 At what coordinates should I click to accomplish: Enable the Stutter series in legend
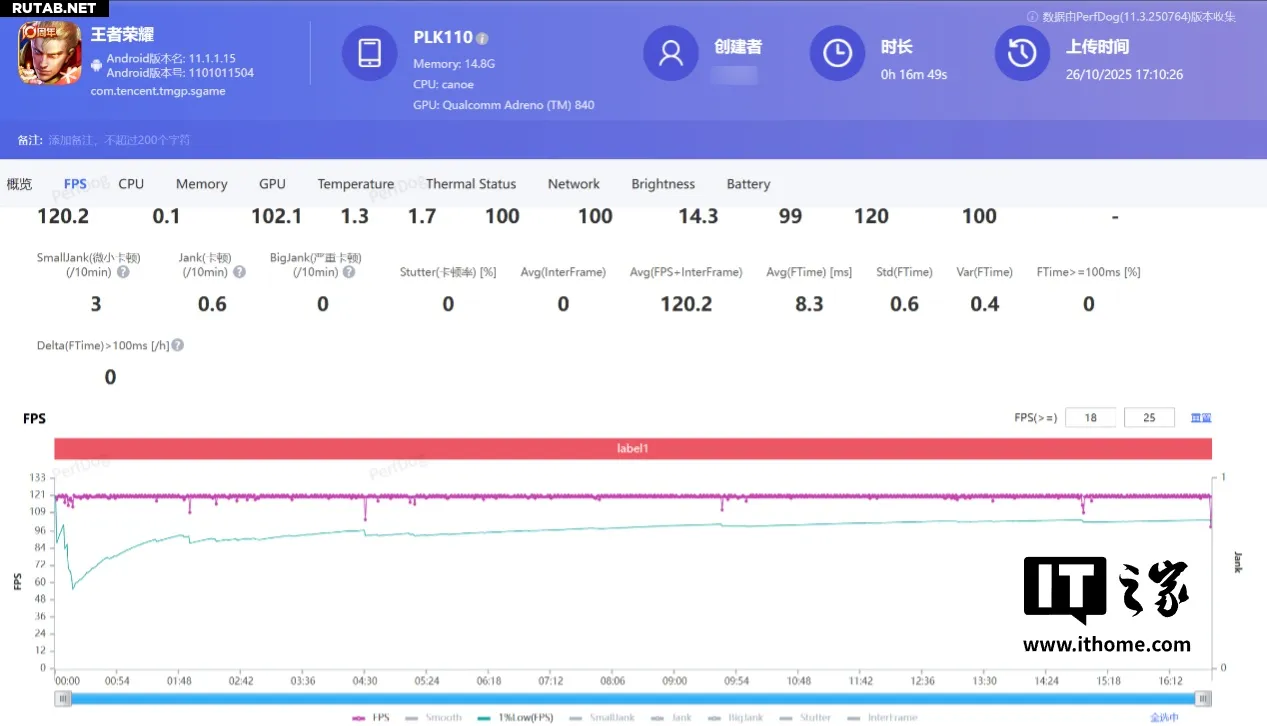[805, 717]
